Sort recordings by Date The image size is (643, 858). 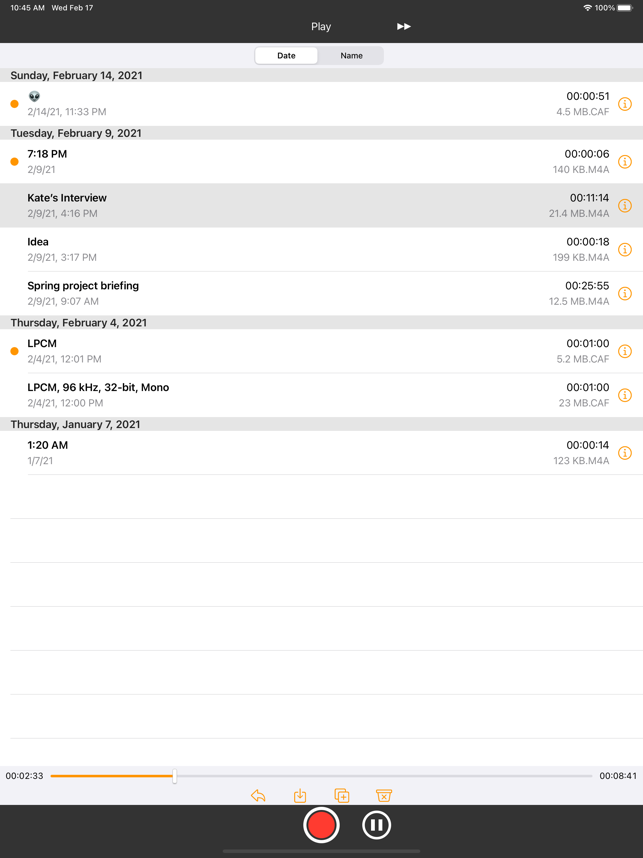[286, 56]
